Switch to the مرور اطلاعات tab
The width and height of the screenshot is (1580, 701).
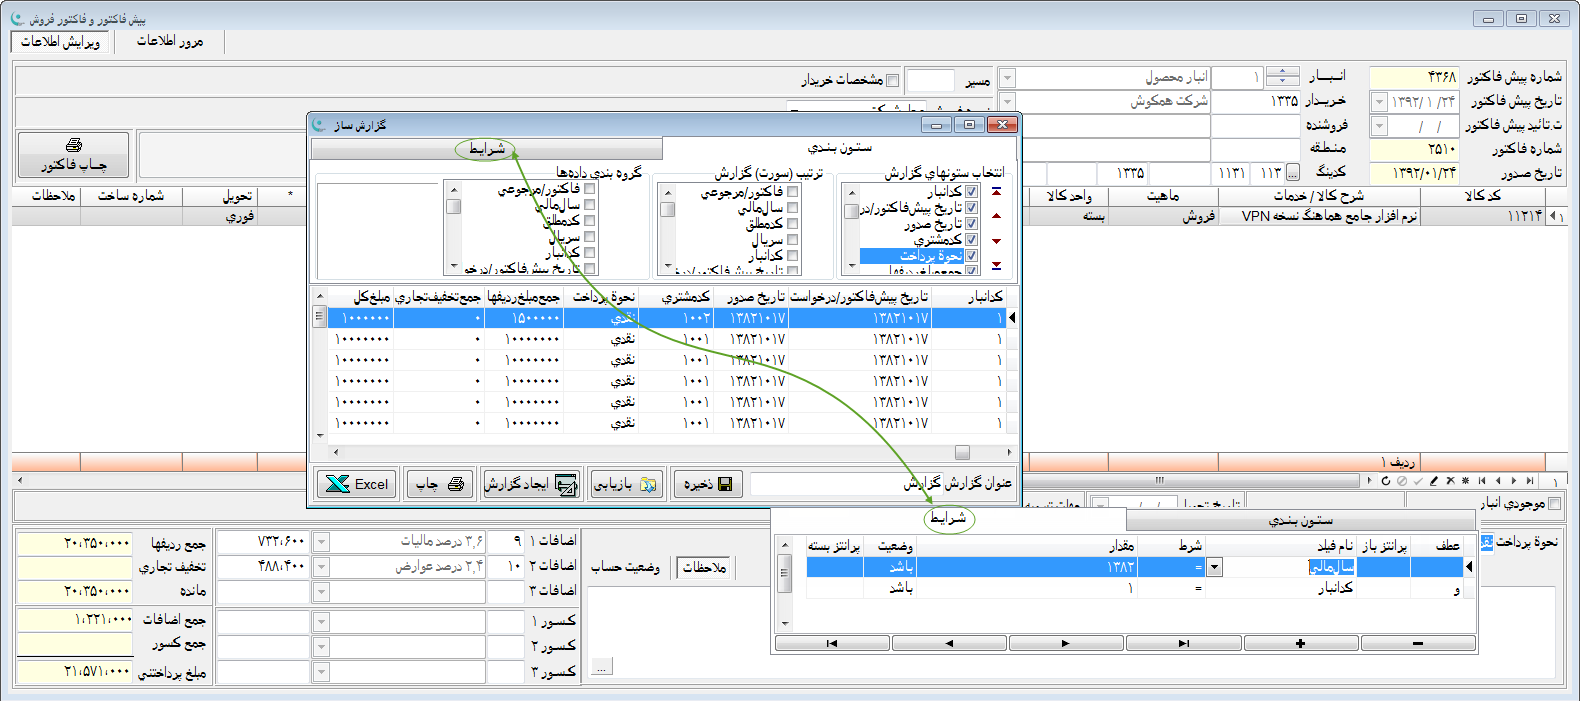169,41
